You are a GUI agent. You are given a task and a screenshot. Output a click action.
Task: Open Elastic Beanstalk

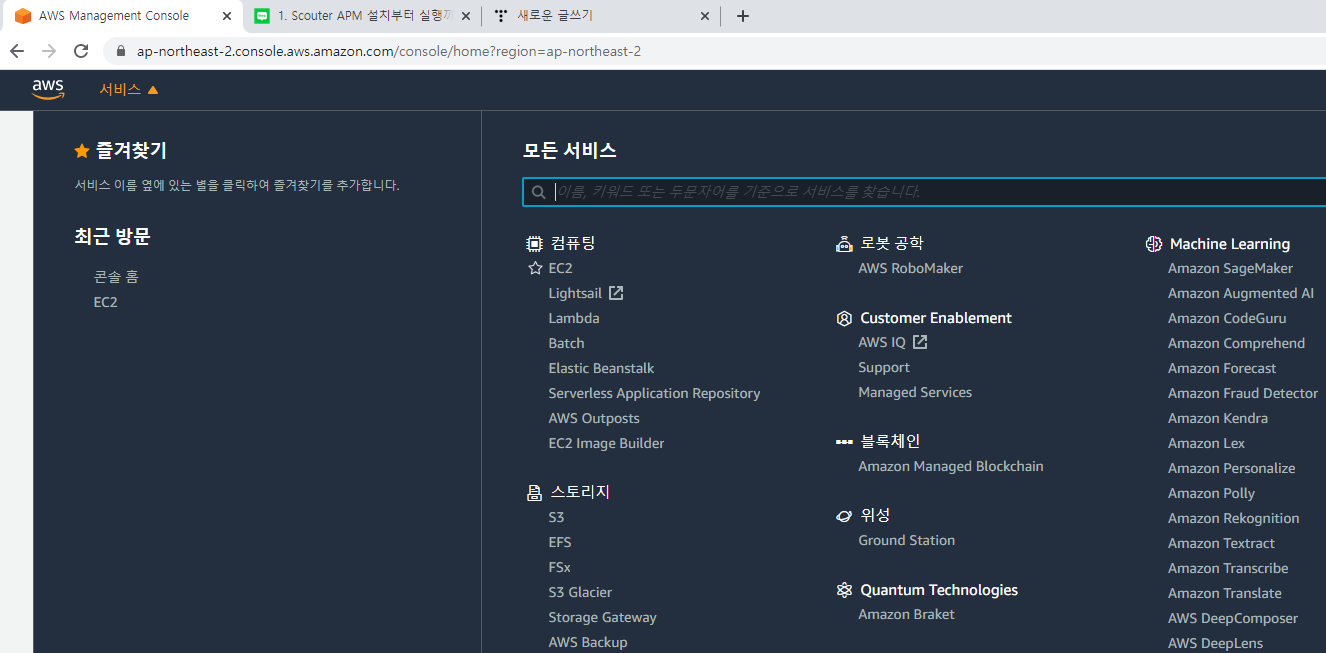click(x=601, y=368)
